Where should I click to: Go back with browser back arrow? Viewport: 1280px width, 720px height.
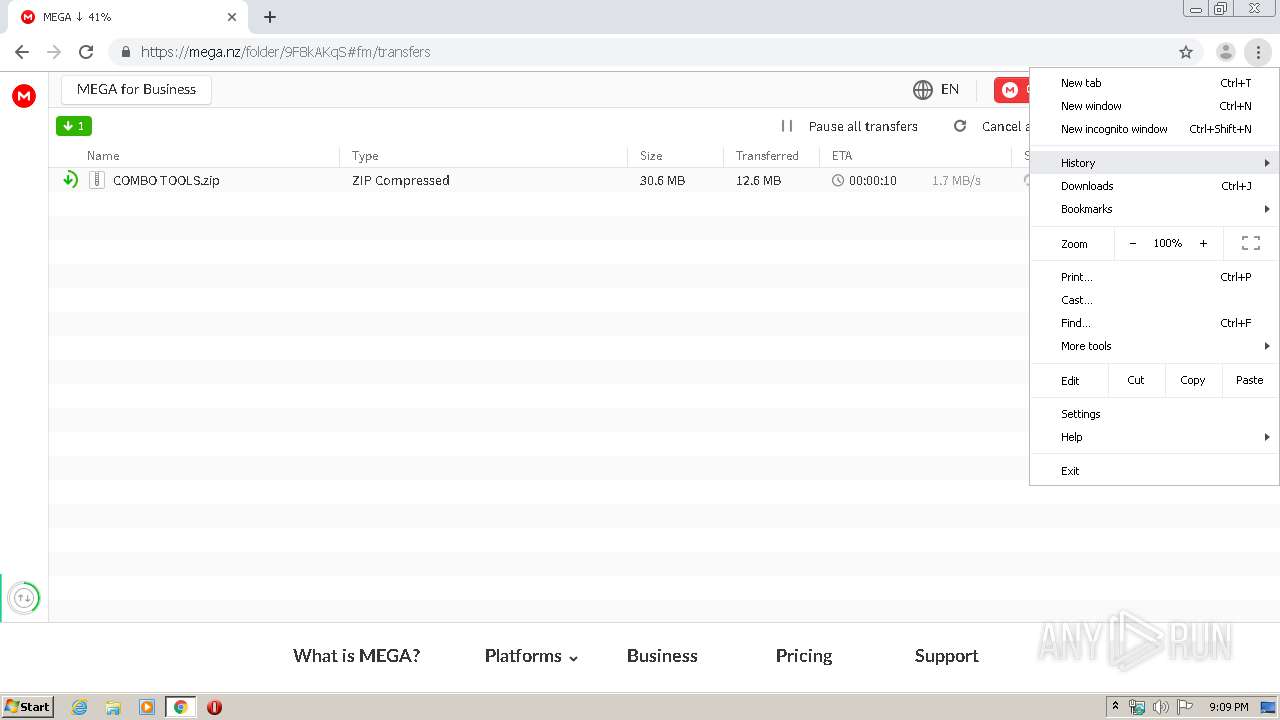tap(22, 52)
